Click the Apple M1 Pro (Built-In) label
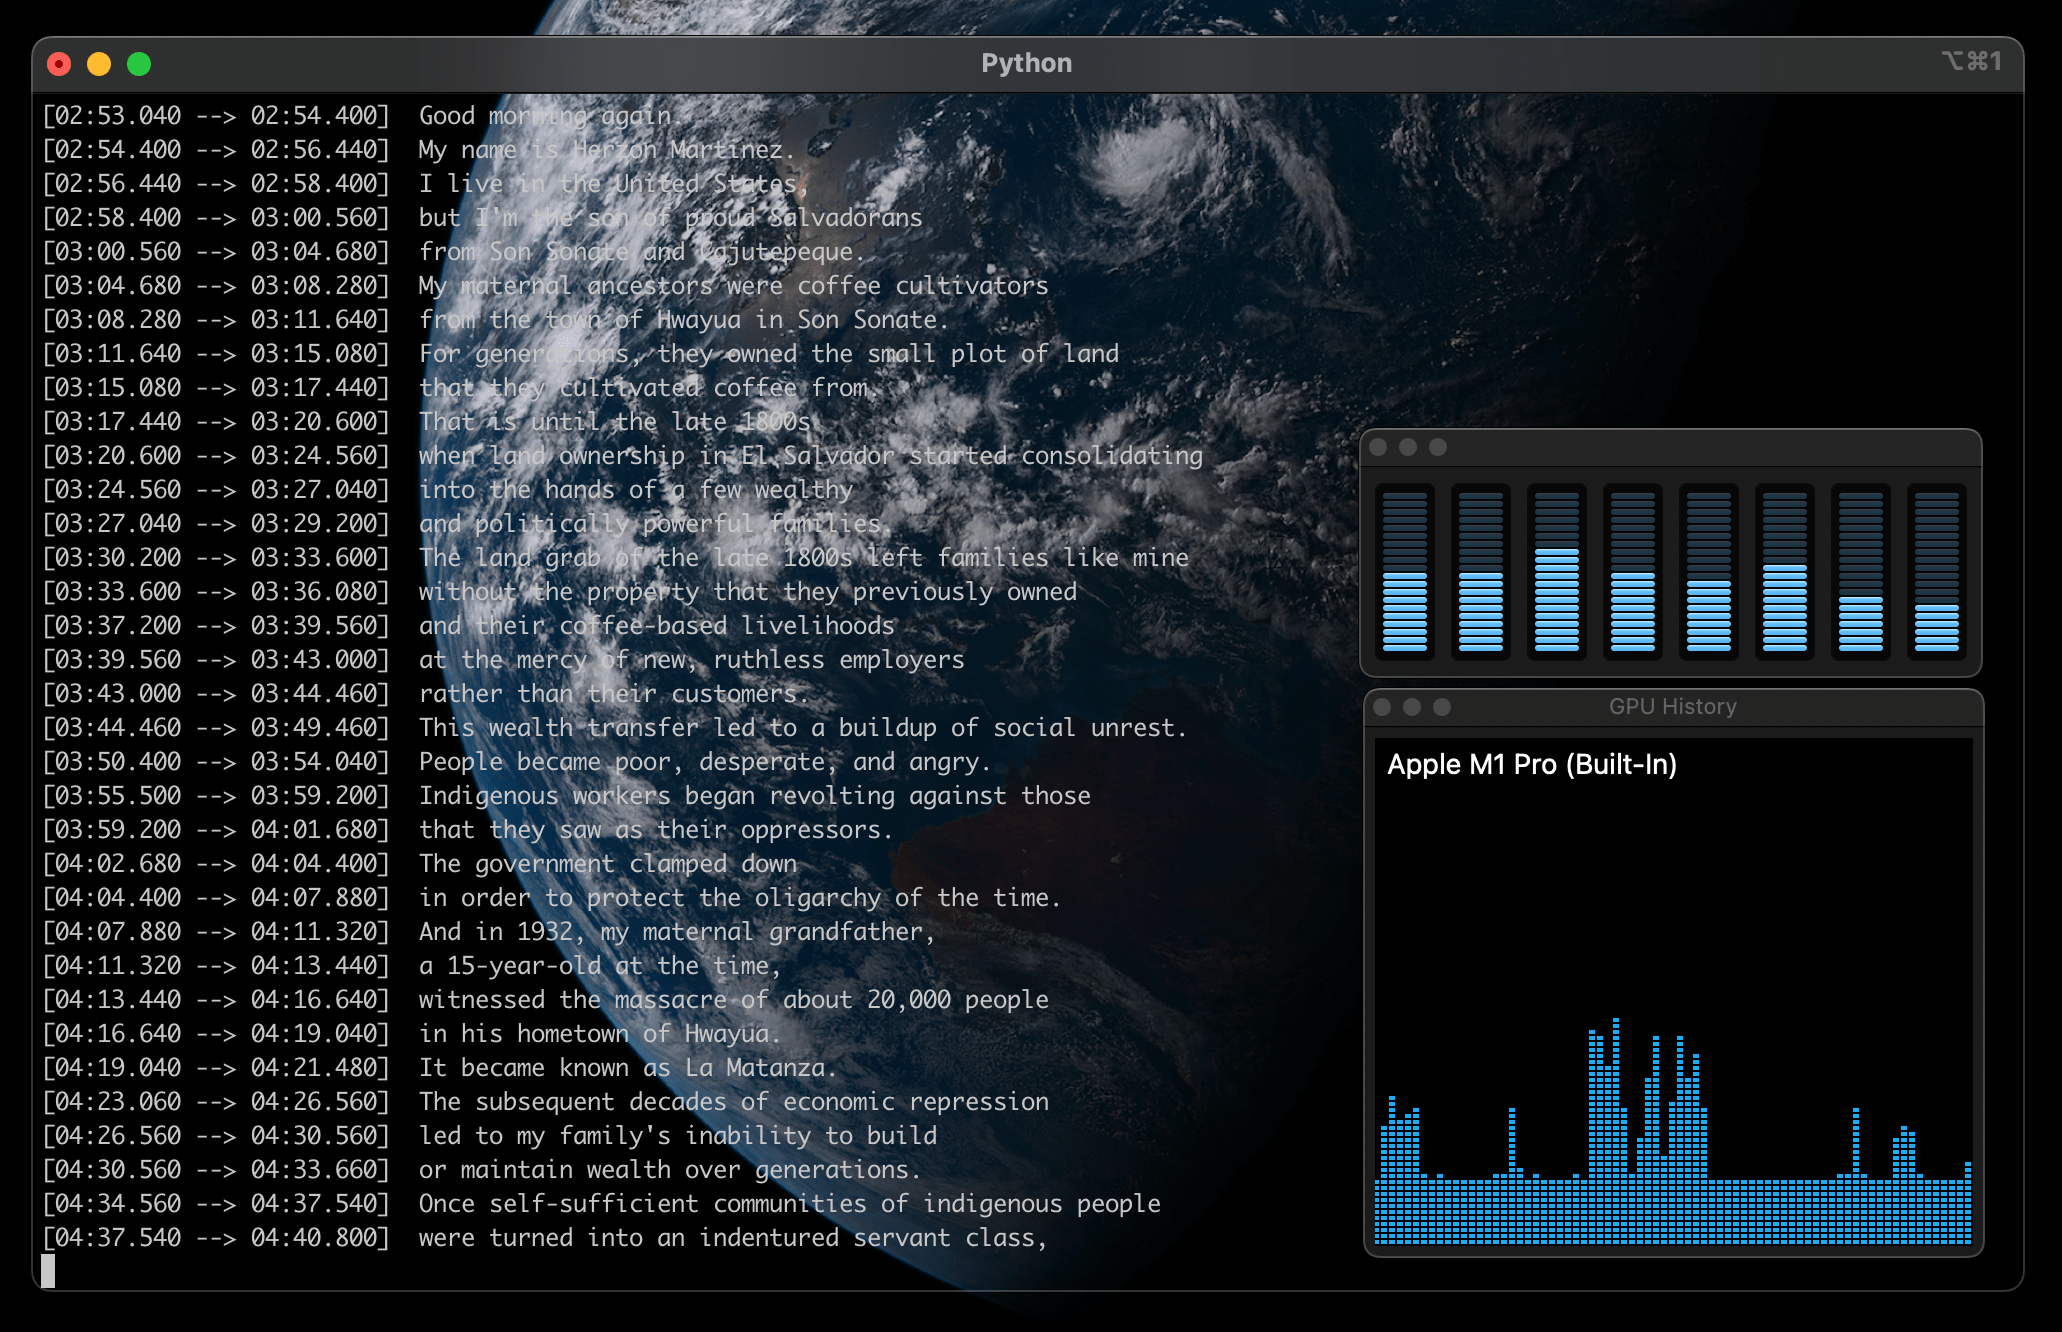2062x1332 pixels. [x=1532, y=765]
